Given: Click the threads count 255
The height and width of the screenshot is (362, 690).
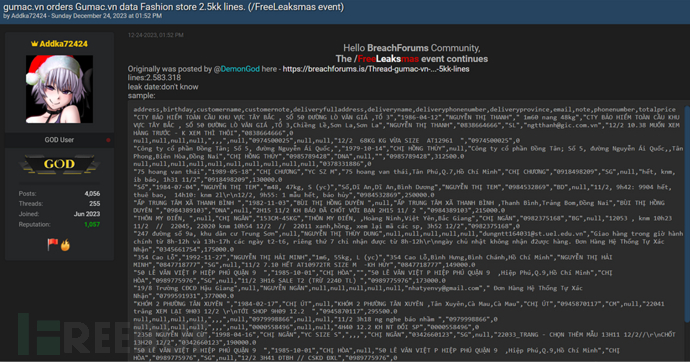Looking at the screenshot, I should 95,204.
